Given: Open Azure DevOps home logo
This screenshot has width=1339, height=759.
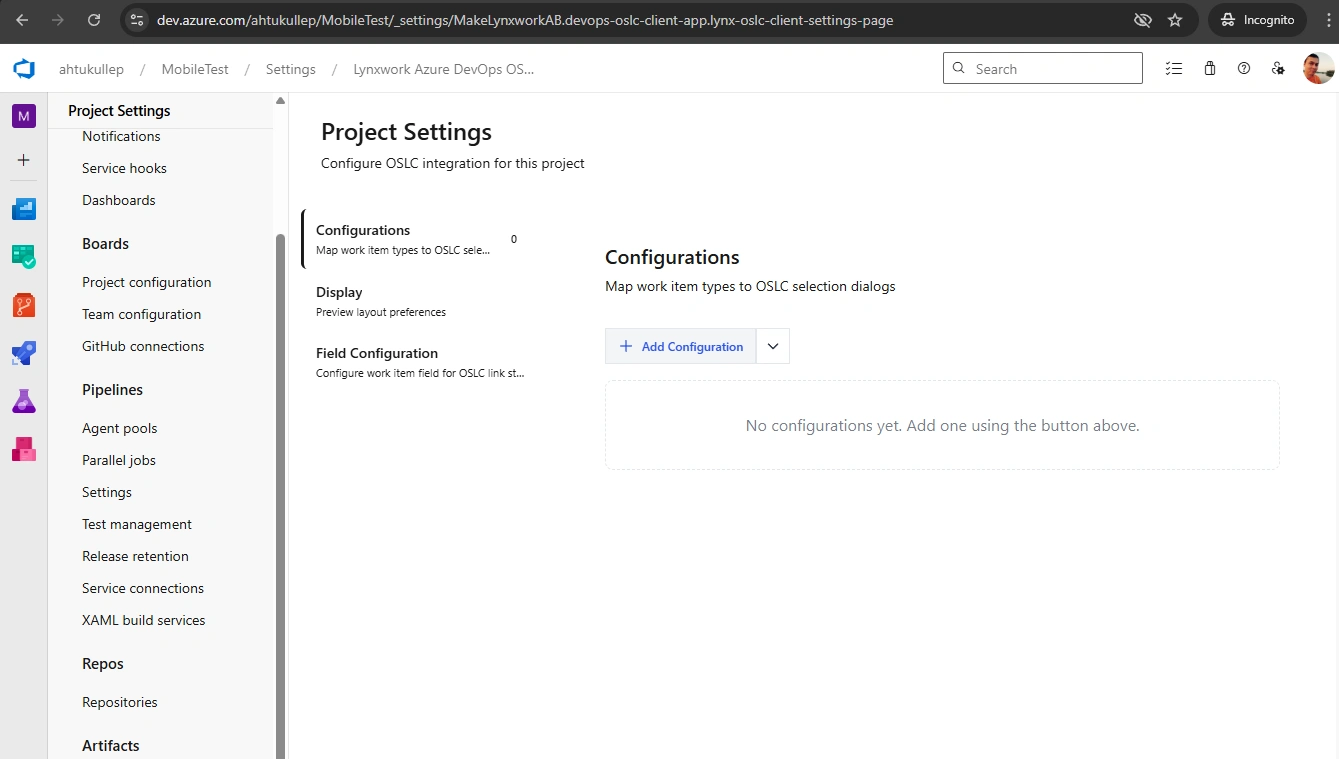Looking at the screenshot, I should pos(24,69).
